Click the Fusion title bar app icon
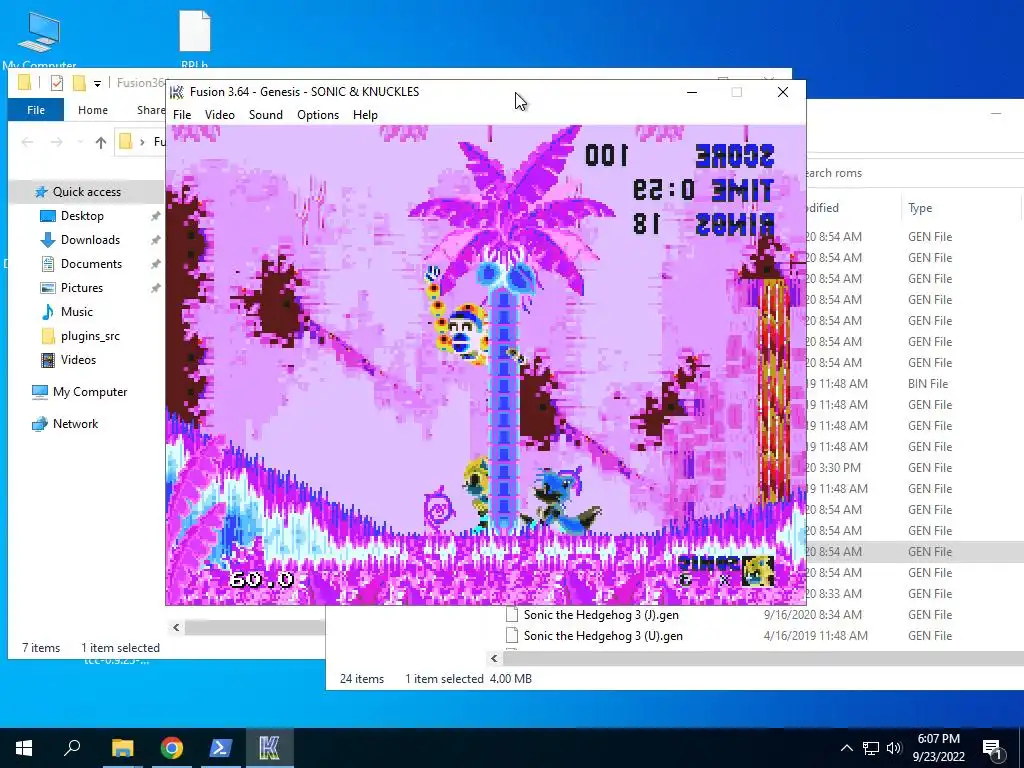1024x768 pixels. (177, 92)
